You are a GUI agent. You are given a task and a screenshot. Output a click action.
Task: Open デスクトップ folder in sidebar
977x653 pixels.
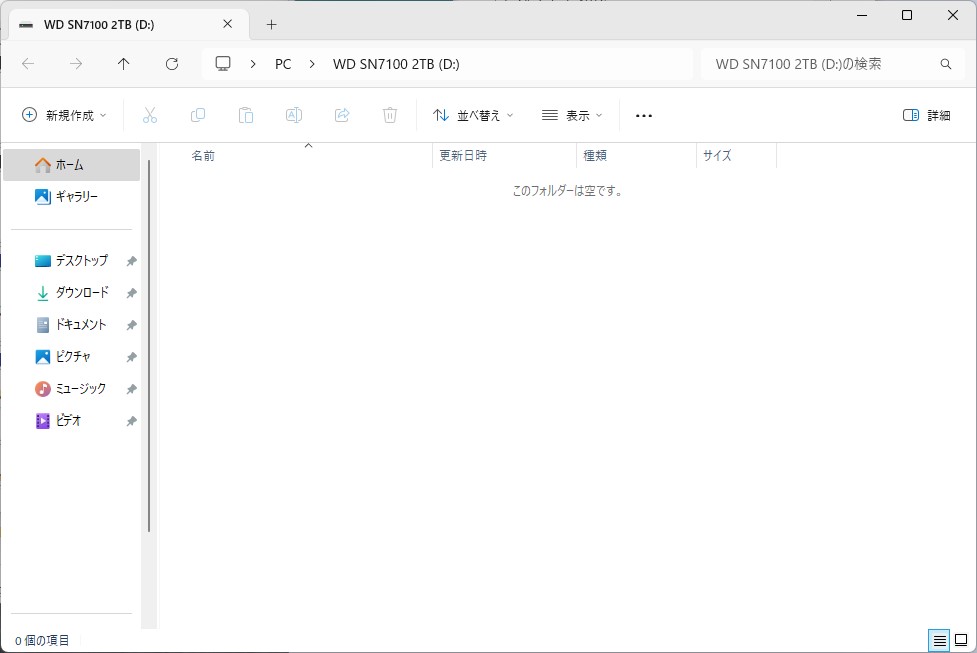pyautogui.click(x=72, y=260)
